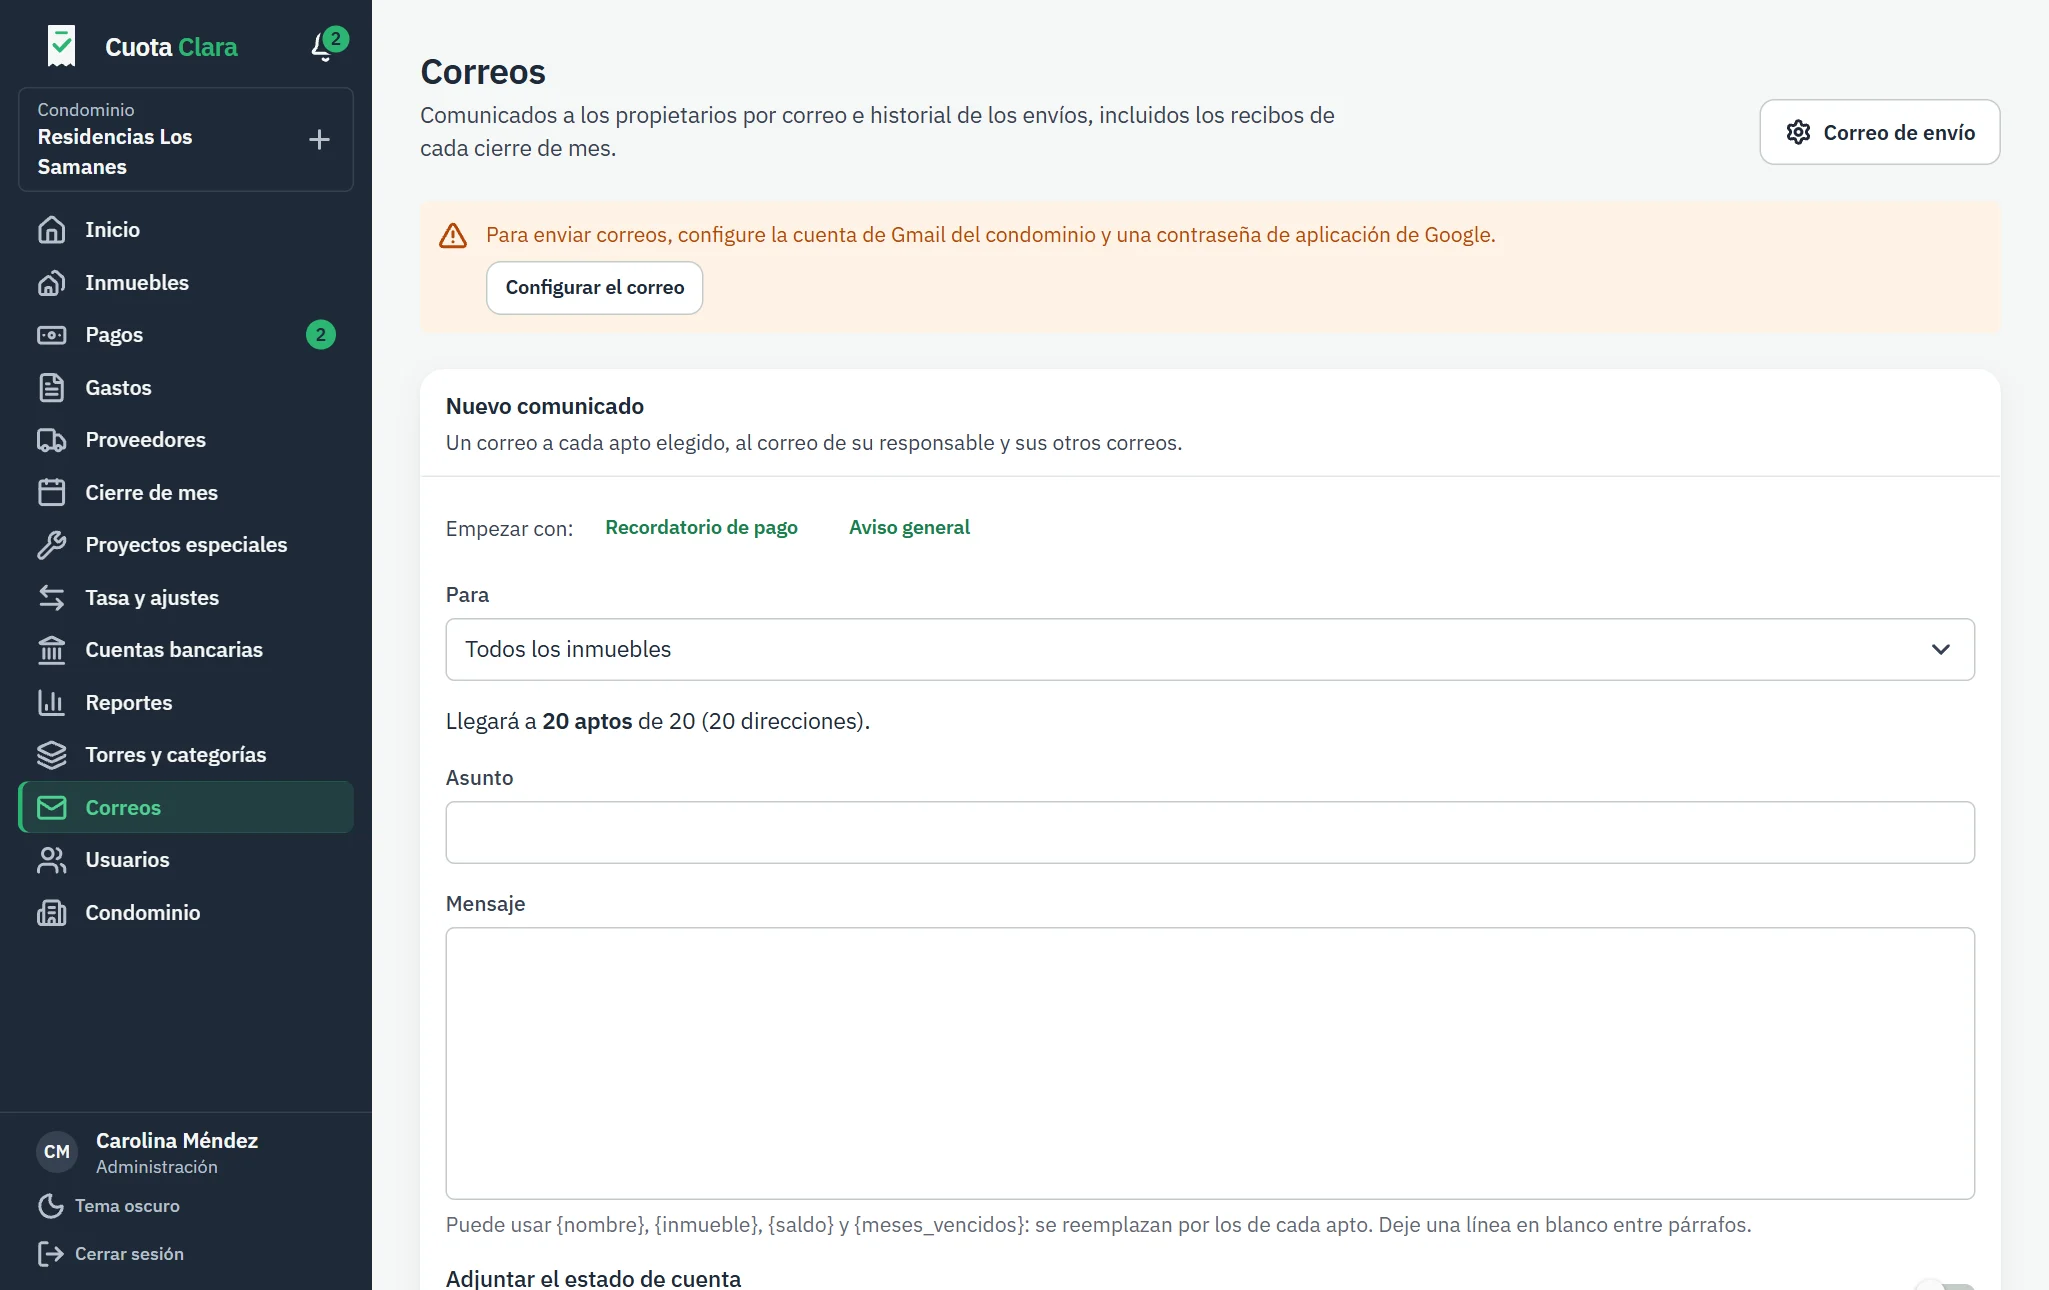Open Cierre de mes page
Viewport: 2049px width, 1290px height.
click(186, 493)
